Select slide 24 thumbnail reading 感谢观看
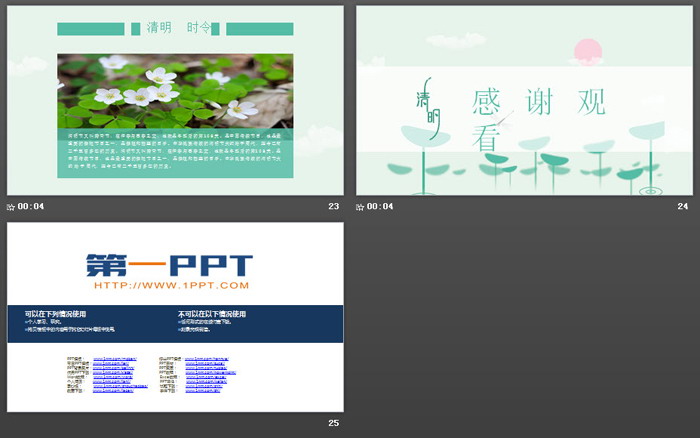The image size is (700, 438). click(x=525, y=100)
